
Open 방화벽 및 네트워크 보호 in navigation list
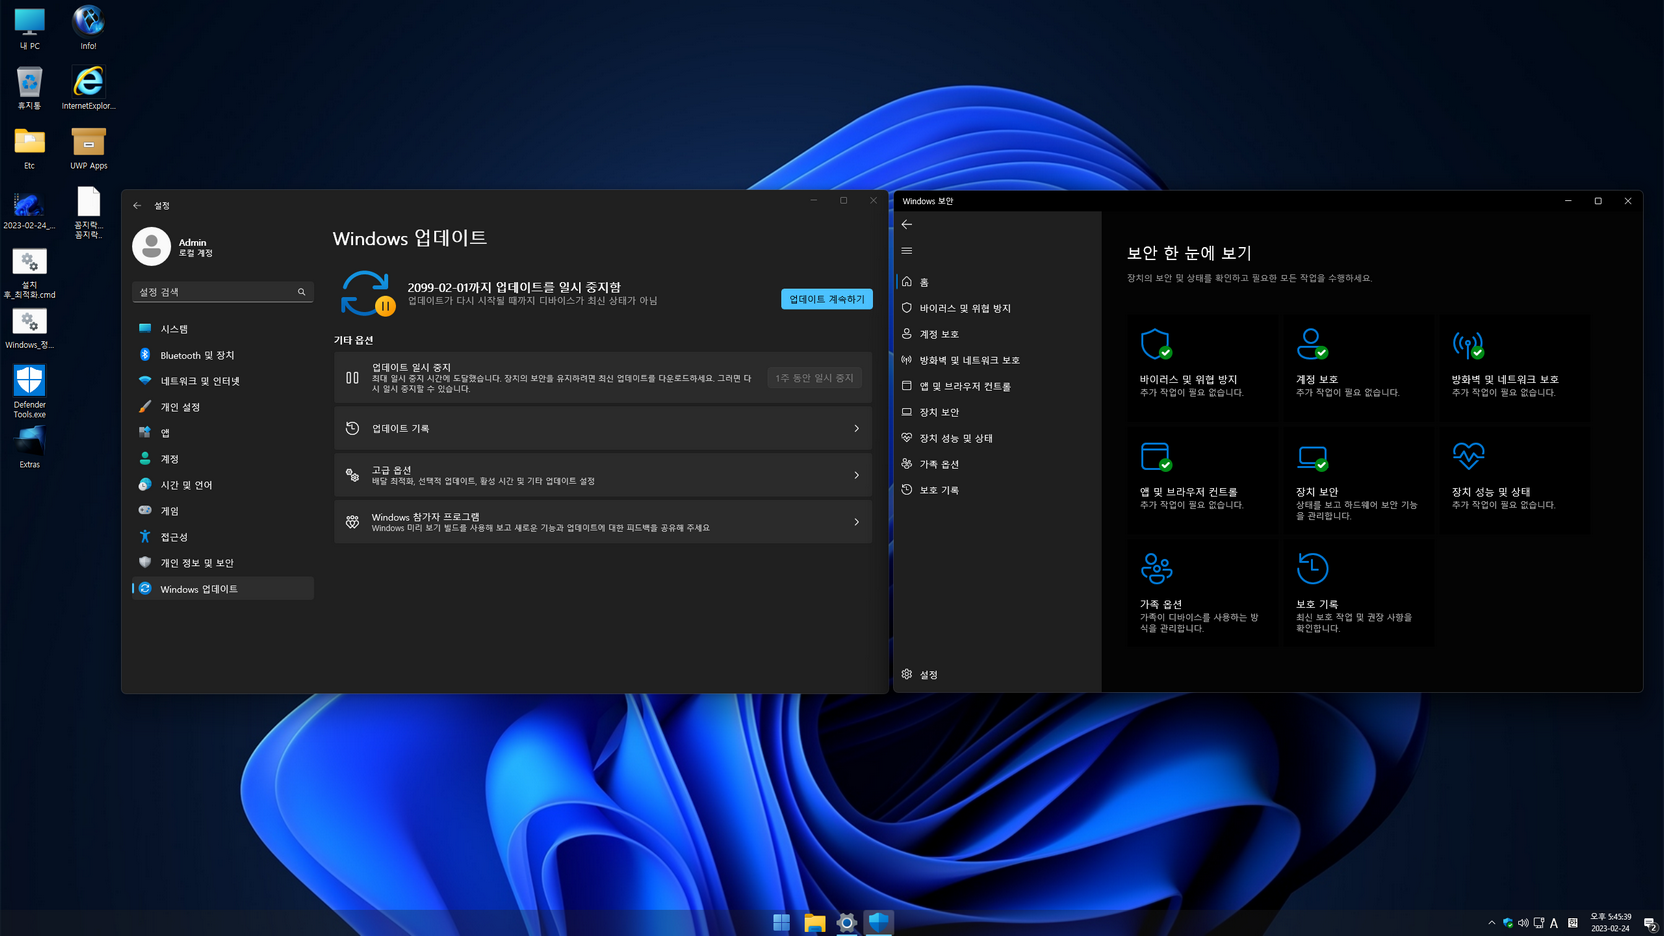click(996, 360)
